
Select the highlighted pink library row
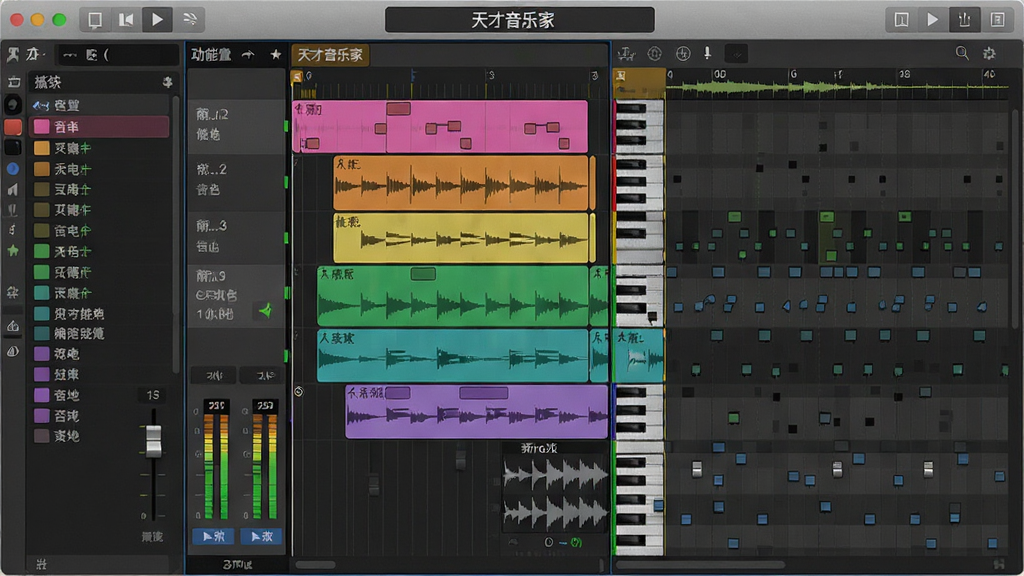pos(101,127)
